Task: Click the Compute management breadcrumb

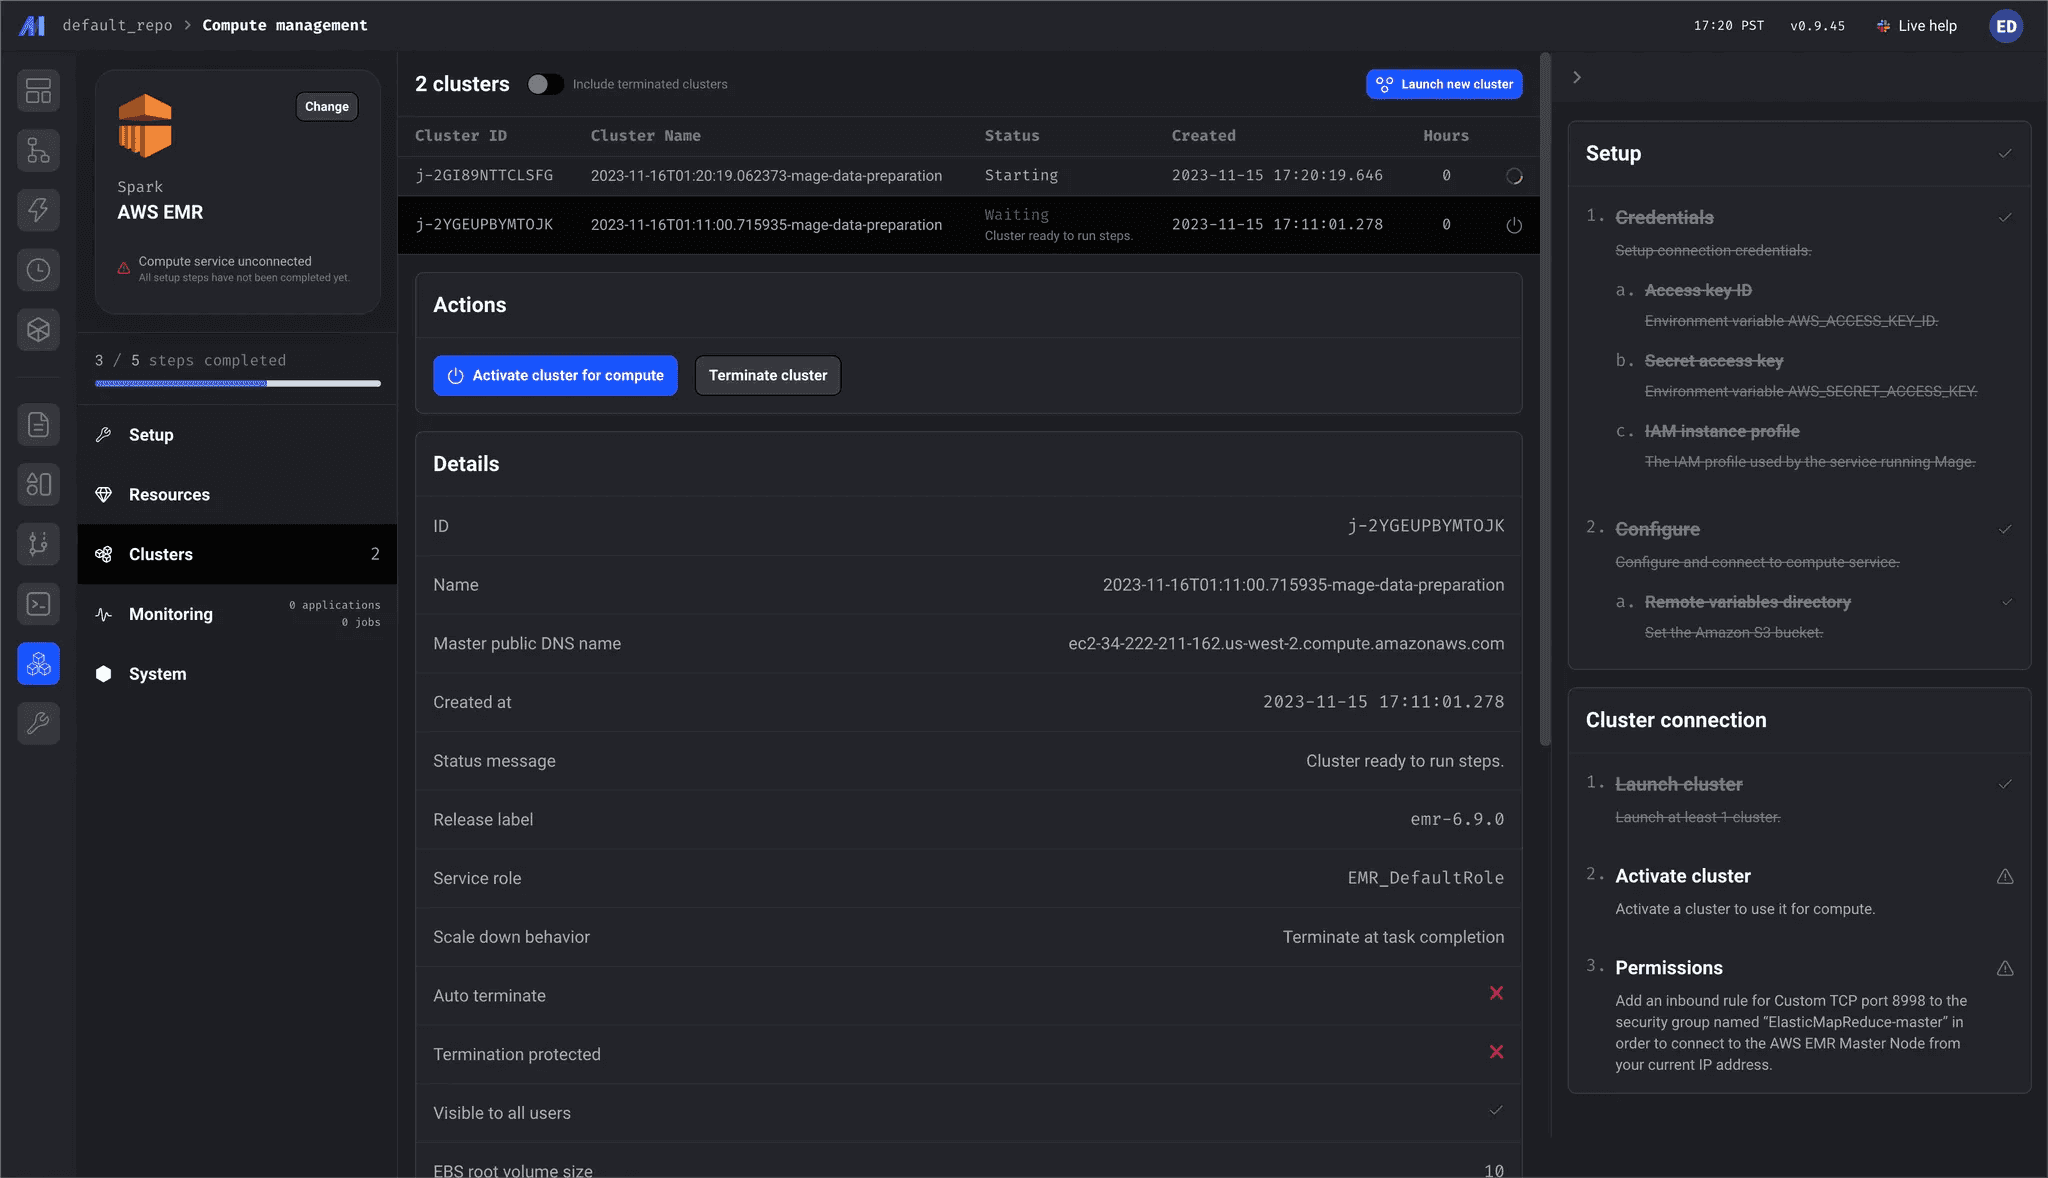Action: 285,25
